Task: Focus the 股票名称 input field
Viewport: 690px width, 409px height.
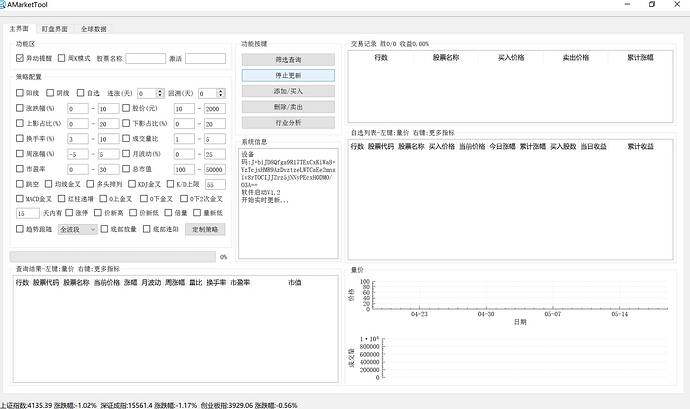Action: click(x=146, y=59)
